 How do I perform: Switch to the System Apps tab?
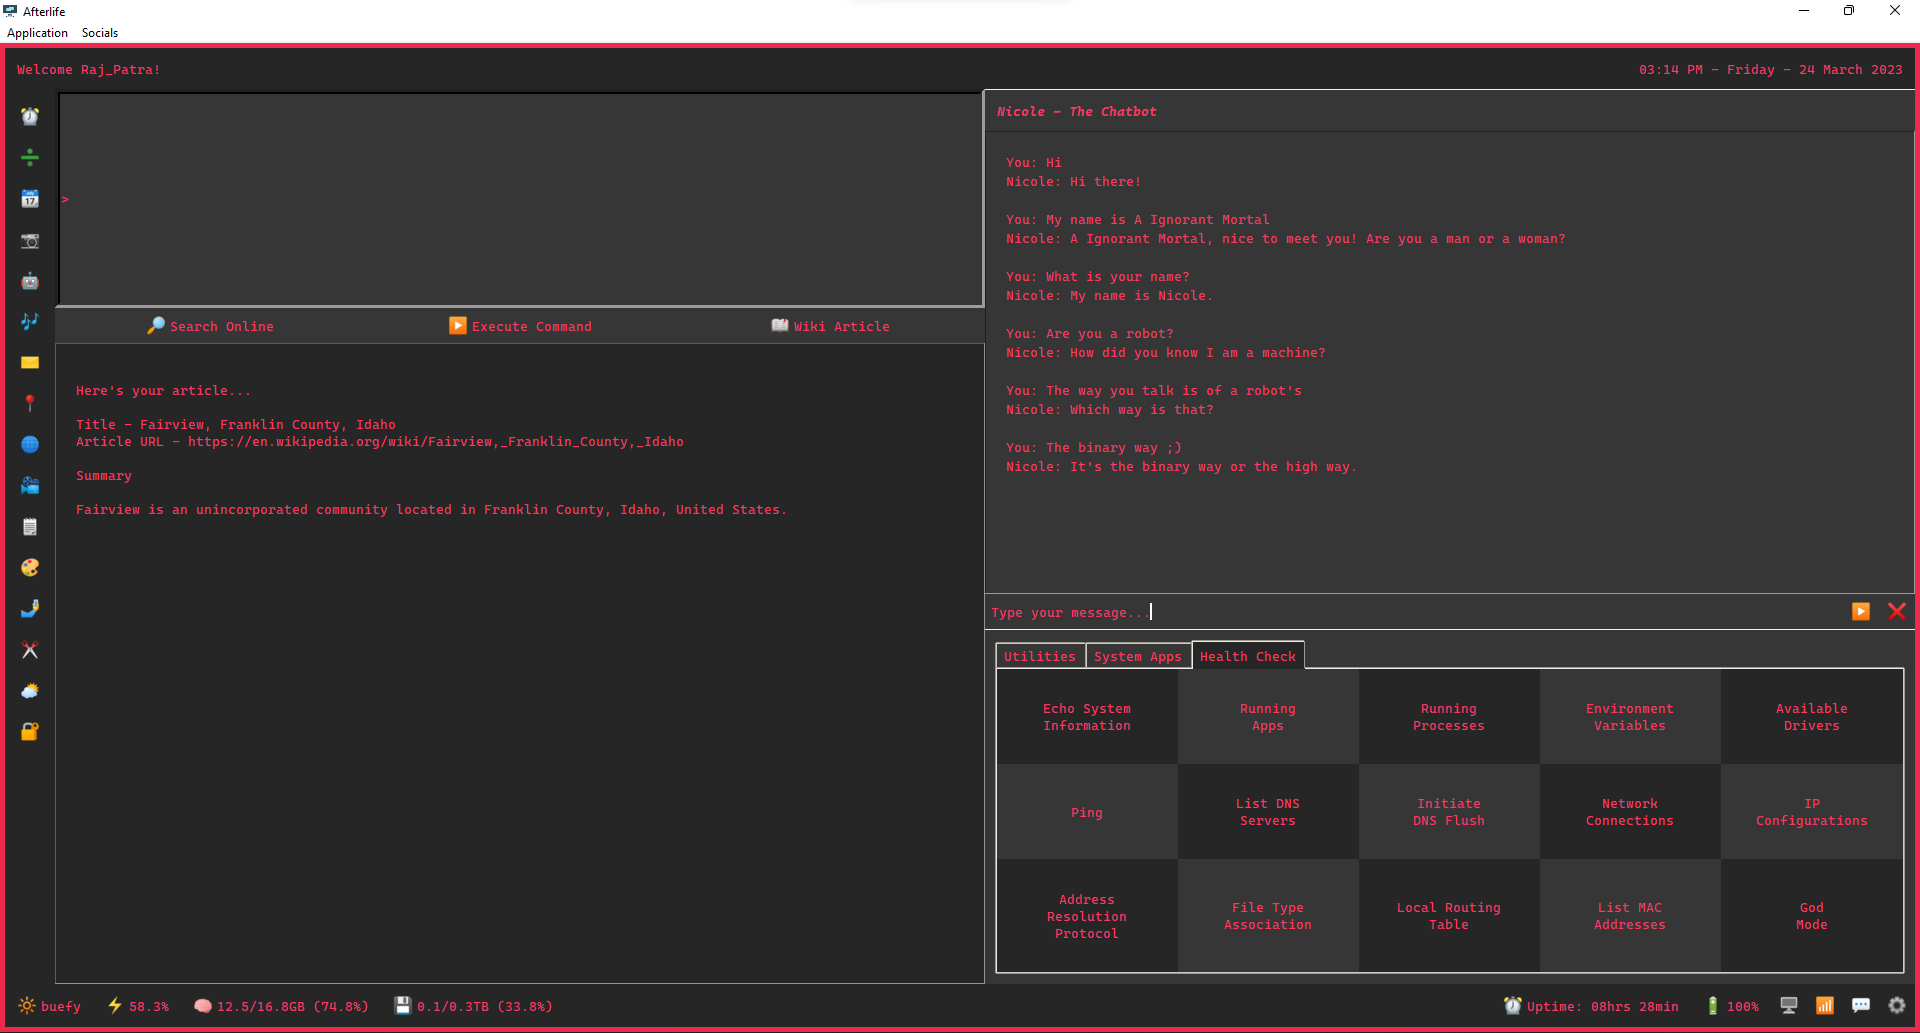pos(1138,656)
